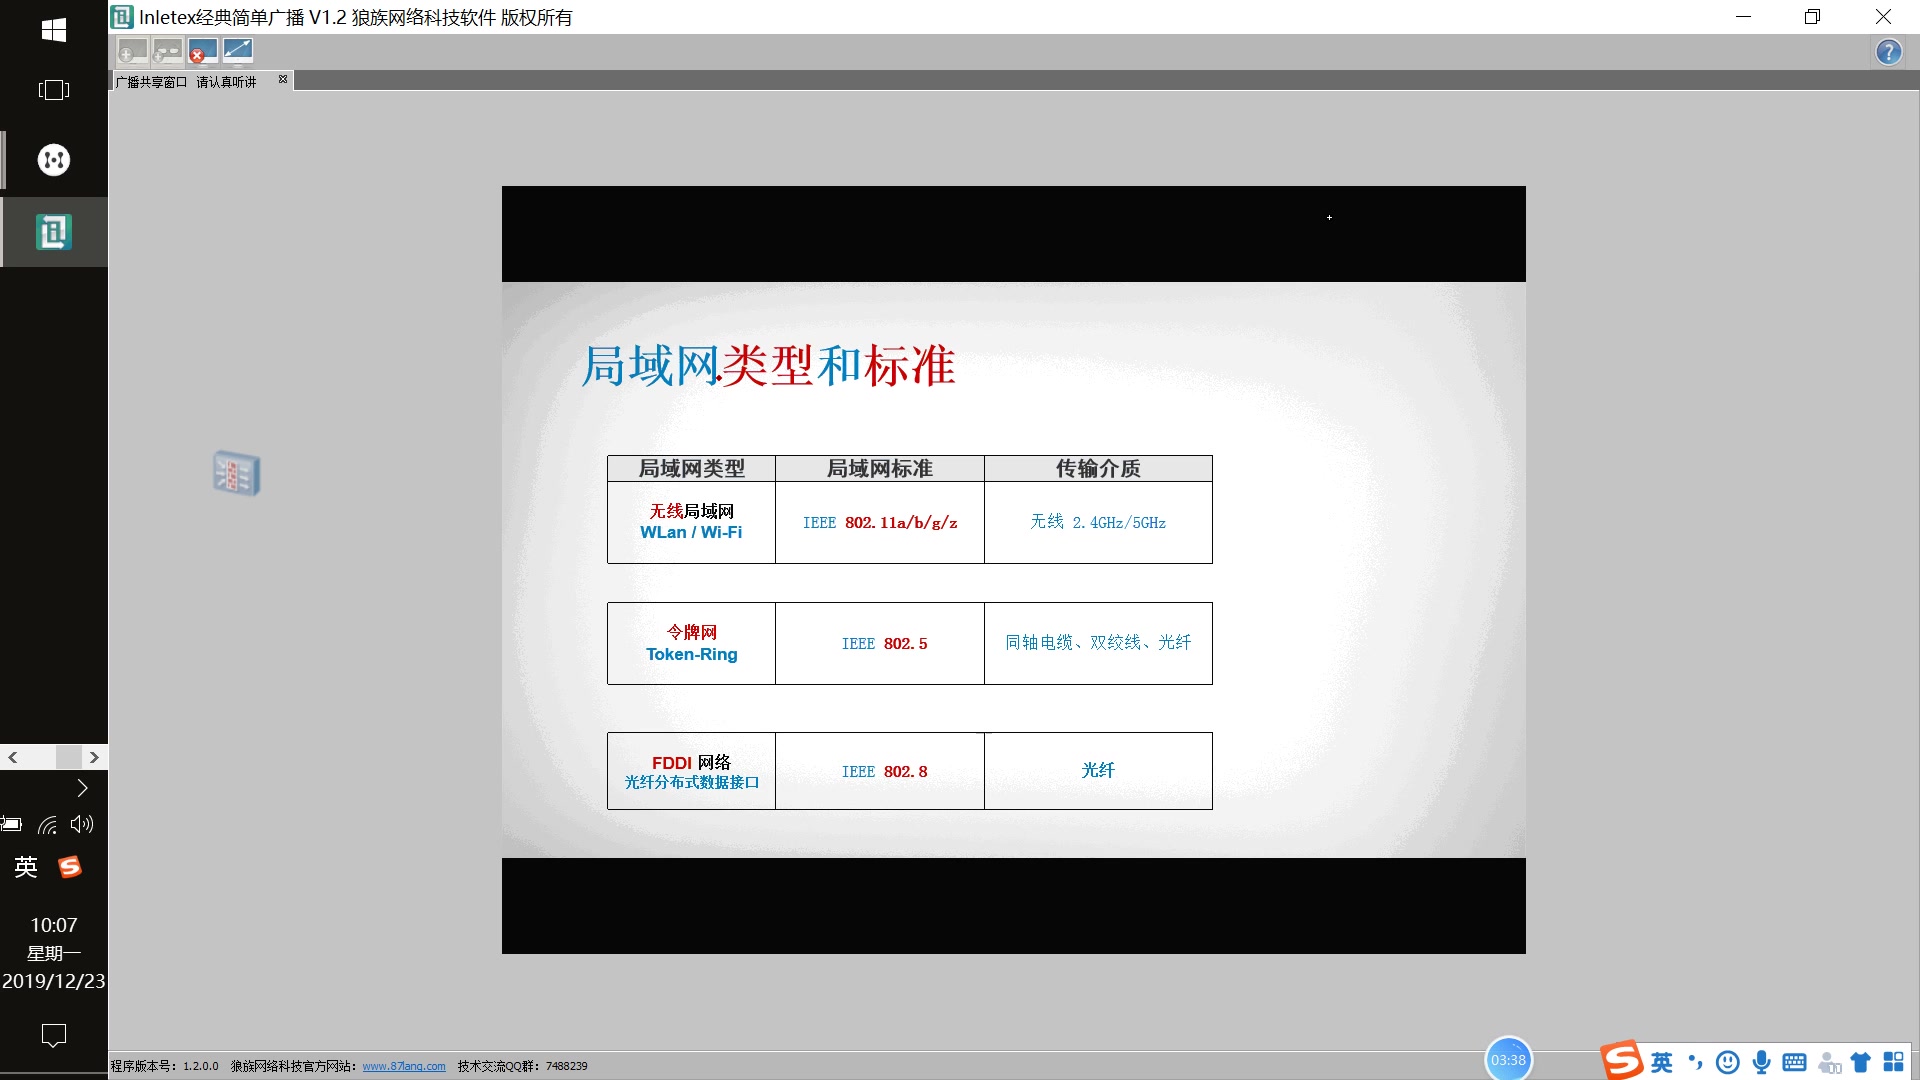Viewport: 1920px width, 1080px height.
Task: Start Sogou voice input microphone
Action: [1762, 1062]
